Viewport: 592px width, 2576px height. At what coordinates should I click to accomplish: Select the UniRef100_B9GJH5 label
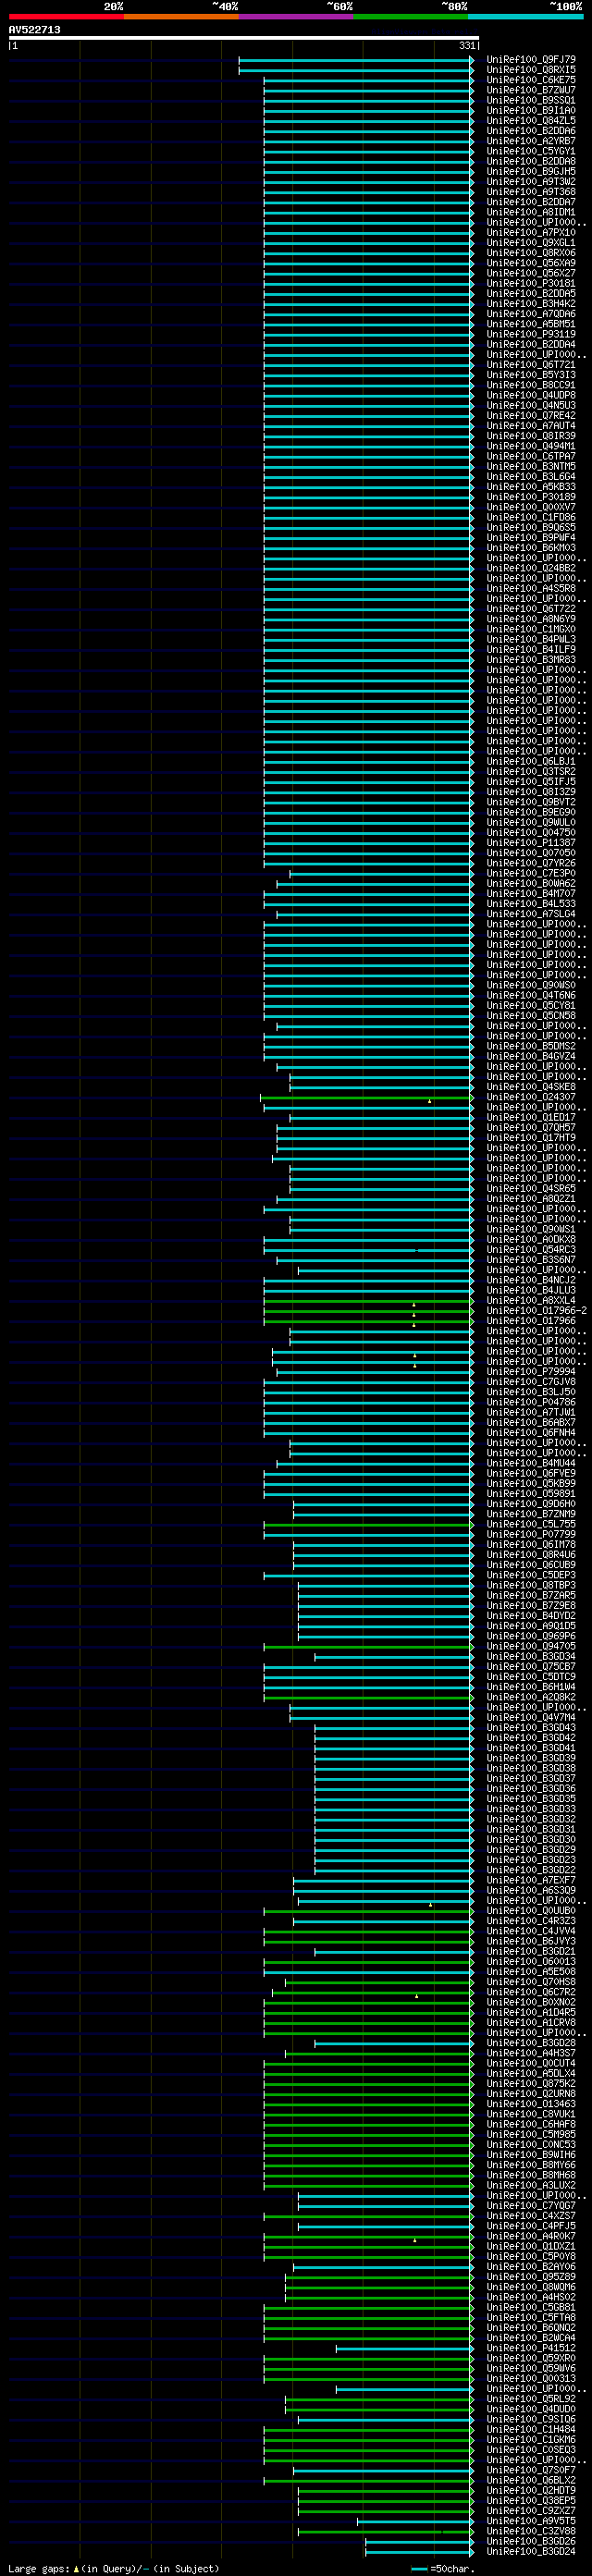[x=531, y=172]
